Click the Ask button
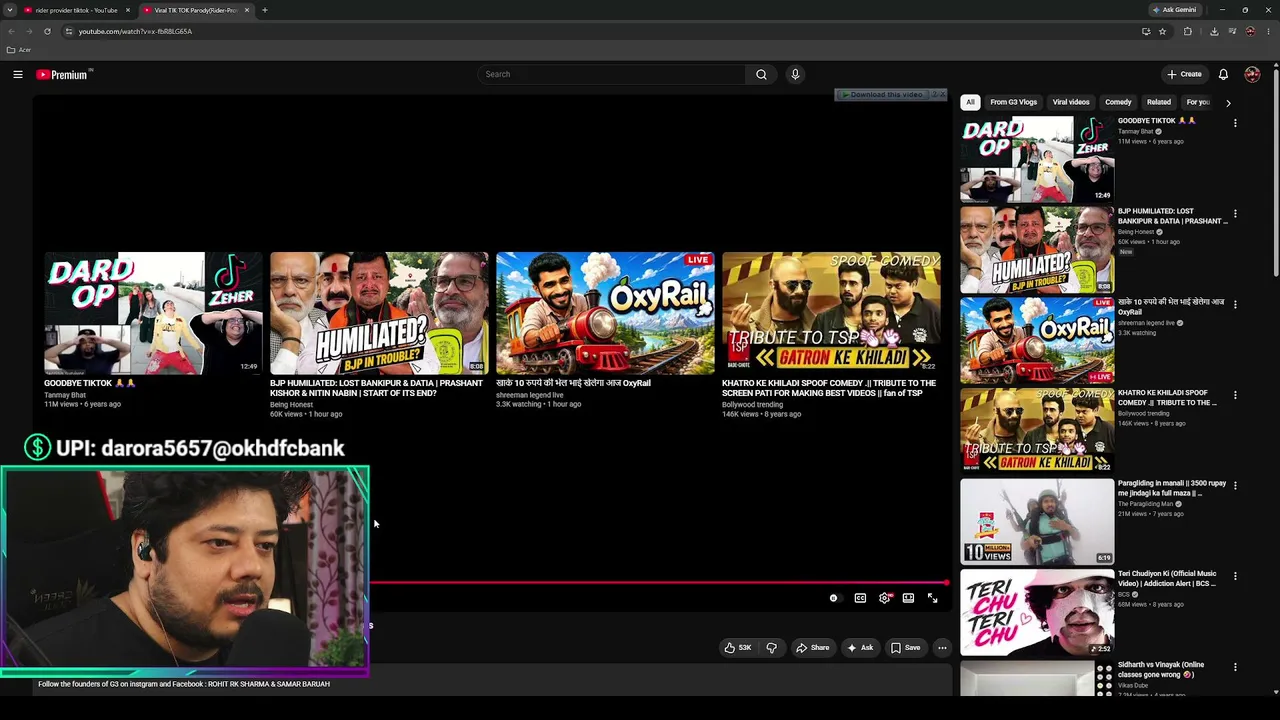 tap(860, 648)
